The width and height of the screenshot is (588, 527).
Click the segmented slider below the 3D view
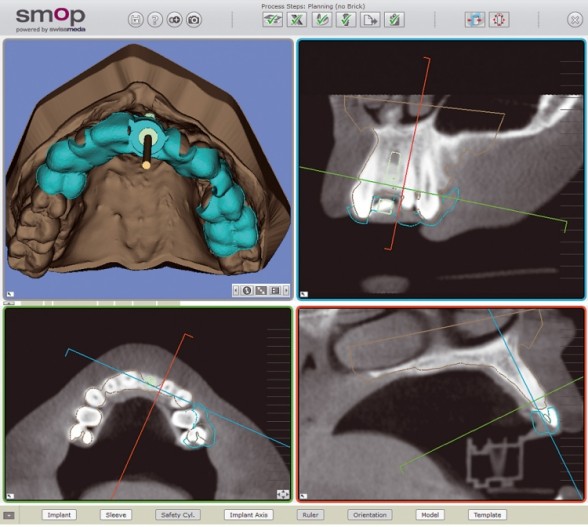coord(92,303)
